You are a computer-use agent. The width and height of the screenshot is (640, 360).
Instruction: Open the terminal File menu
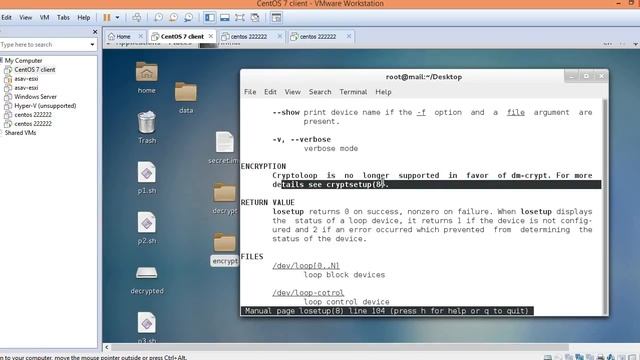tap(250, 92)
